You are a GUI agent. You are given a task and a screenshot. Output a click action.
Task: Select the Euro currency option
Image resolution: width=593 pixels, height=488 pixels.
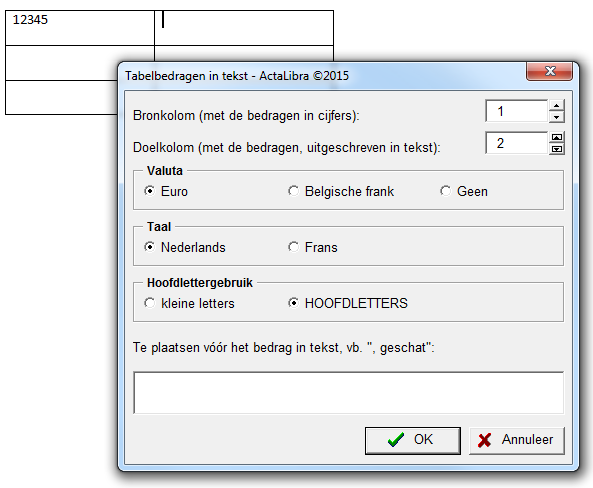tap(166, 191)
